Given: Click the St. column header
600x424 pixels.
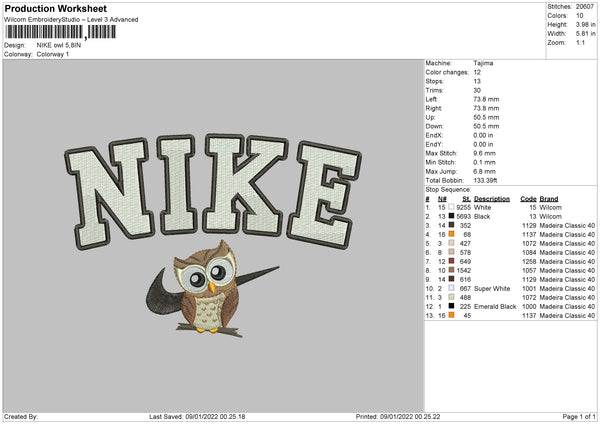Looking at the screenshot, I should pyautogui.click(x=466, y=197).
